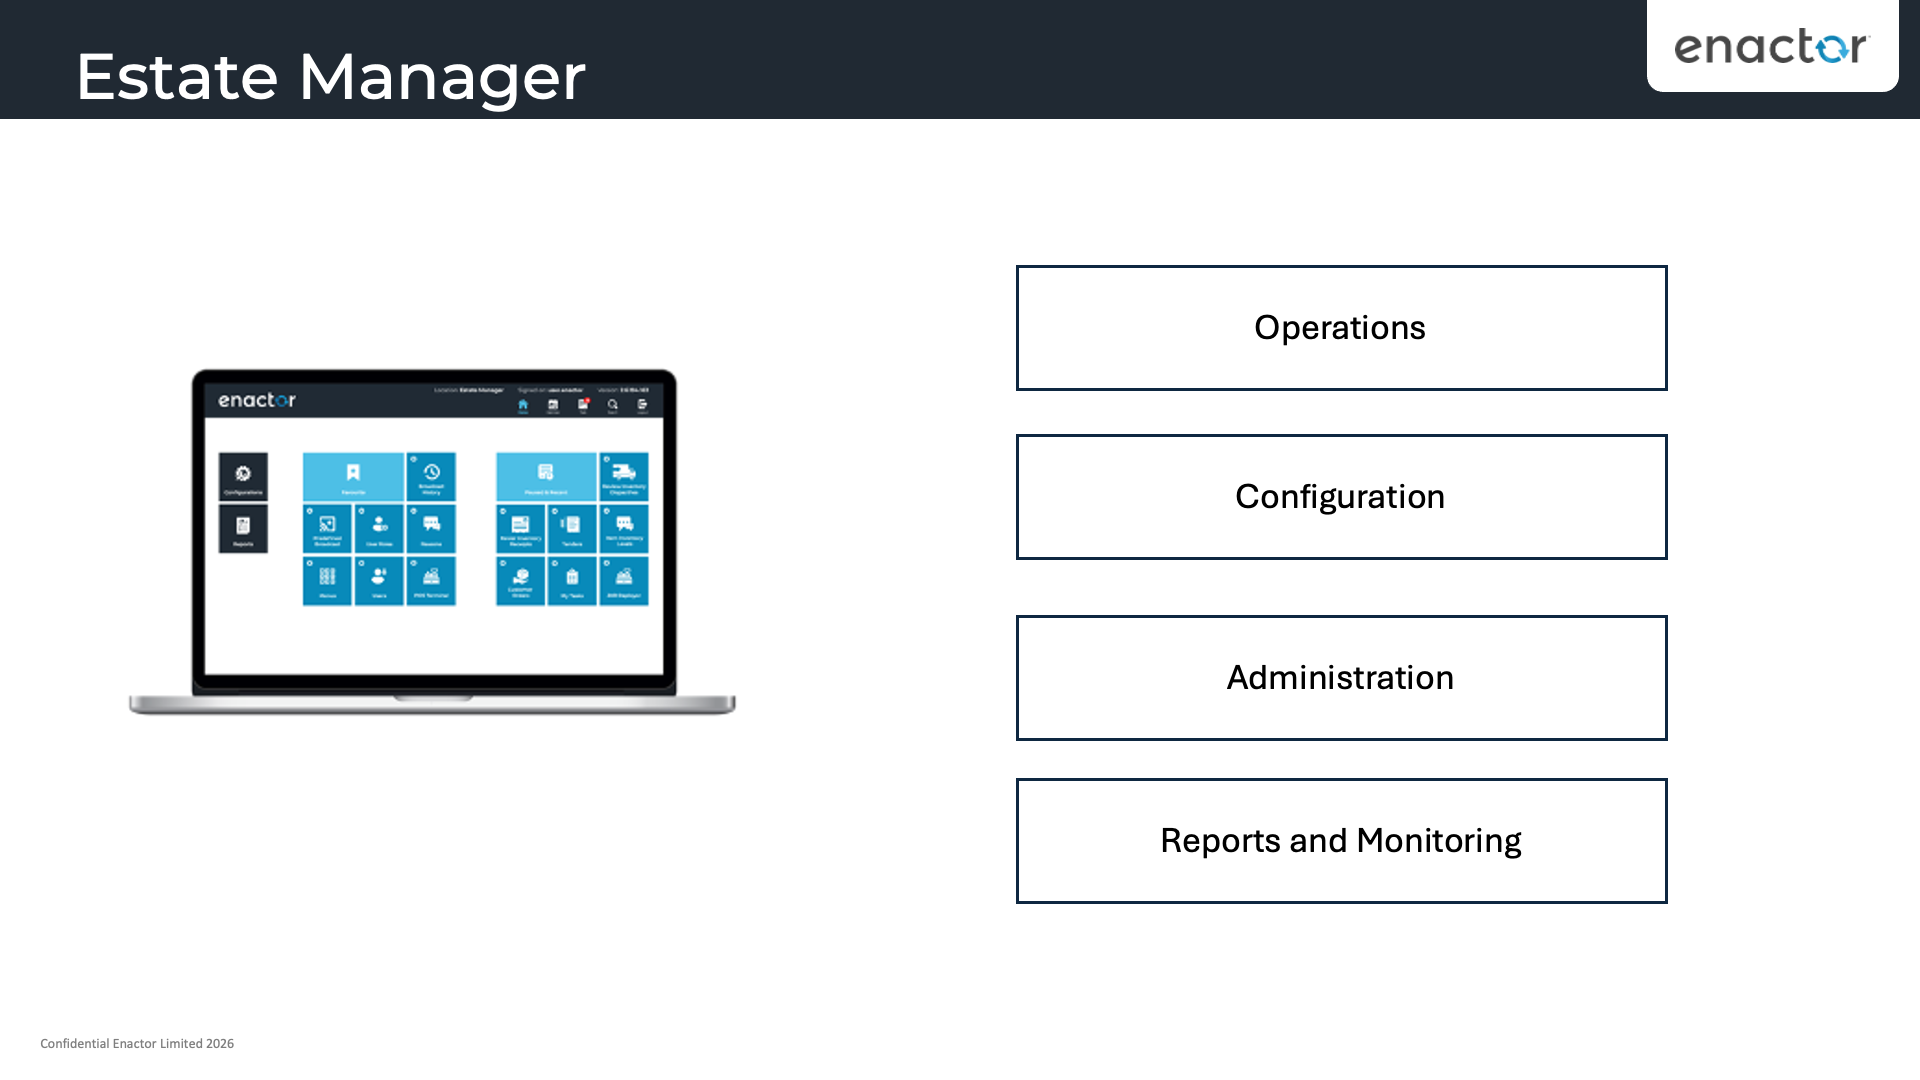Select the Review Inventory Dispatches tile
Viewport: 1920px width, 1080px height.
point(624,476)
